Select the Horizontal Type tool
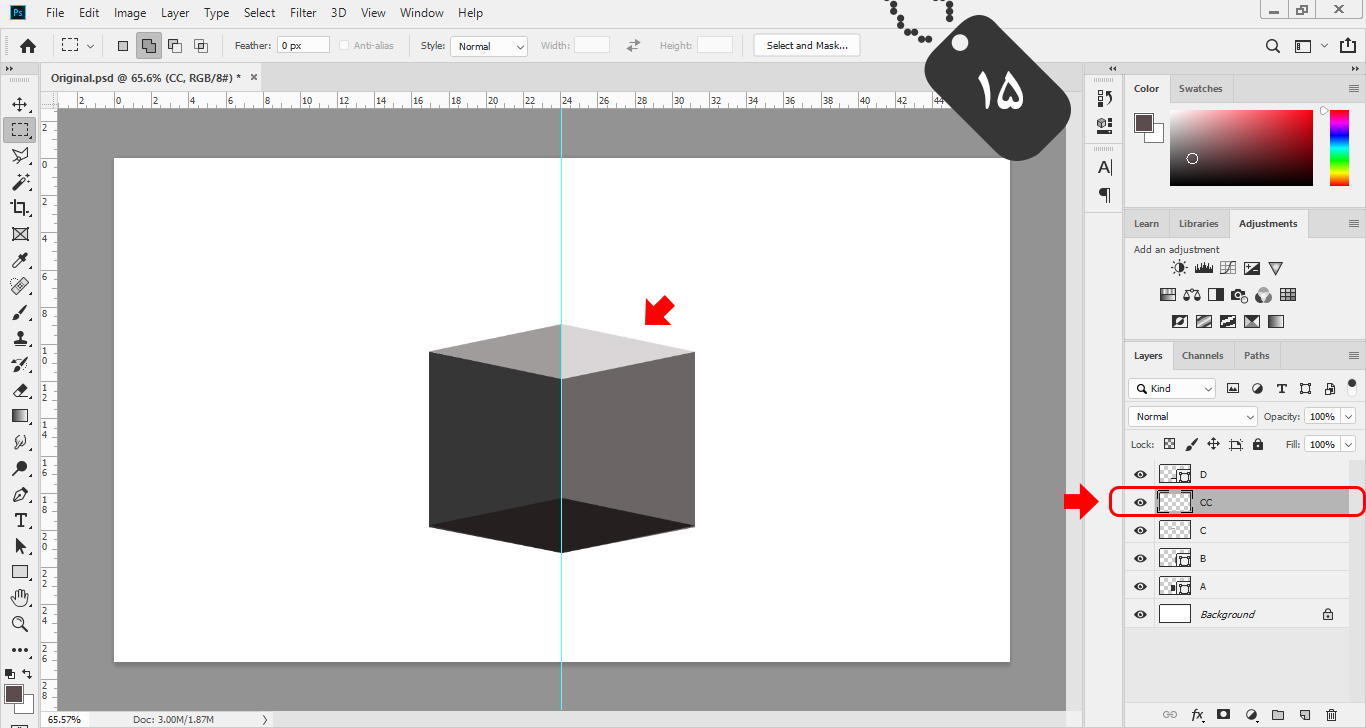The image size is (1366, 728). pos(20,520)
